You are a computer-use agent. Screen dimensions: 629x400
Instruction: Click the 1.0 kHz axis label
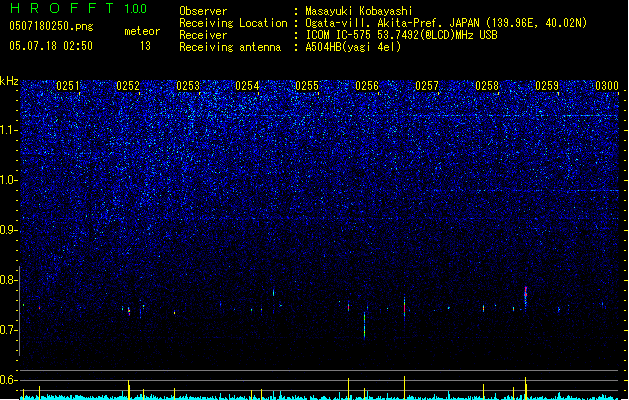pyautogui.click(x=8, y=180)
